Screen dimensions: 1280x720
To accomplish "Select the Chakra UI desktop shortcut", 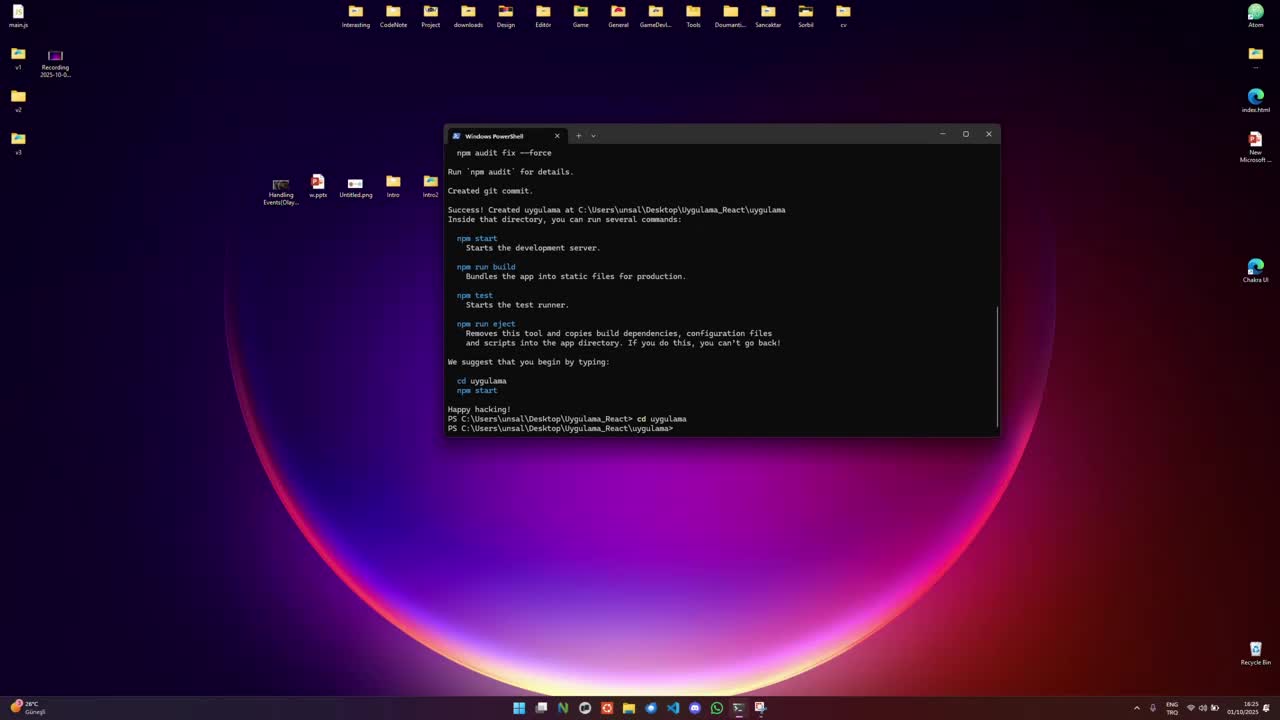I will tap(1255, 270).
